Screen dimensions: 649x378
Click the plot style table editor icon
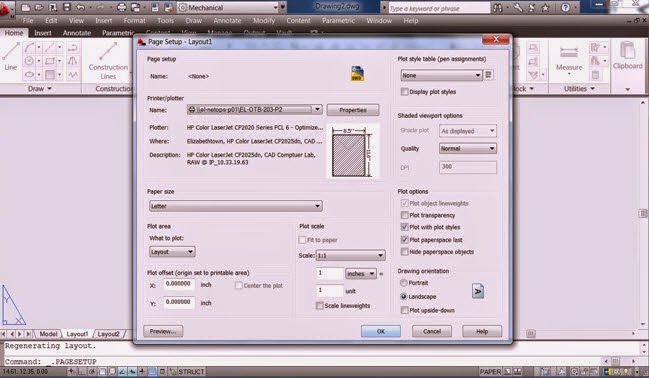489,75
